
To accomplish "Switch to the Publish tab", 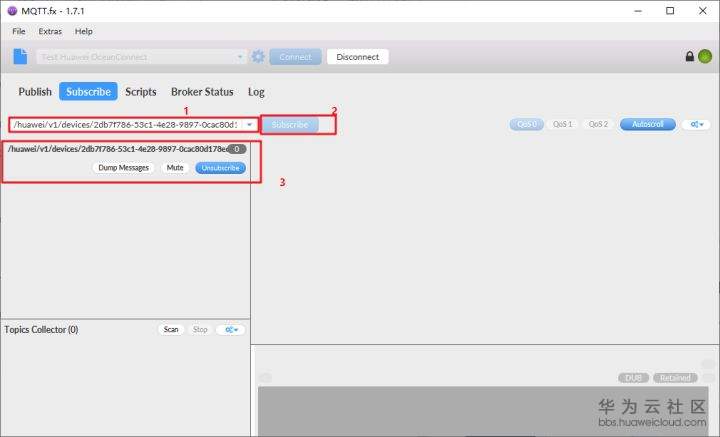I will click(x=35, y=91).
